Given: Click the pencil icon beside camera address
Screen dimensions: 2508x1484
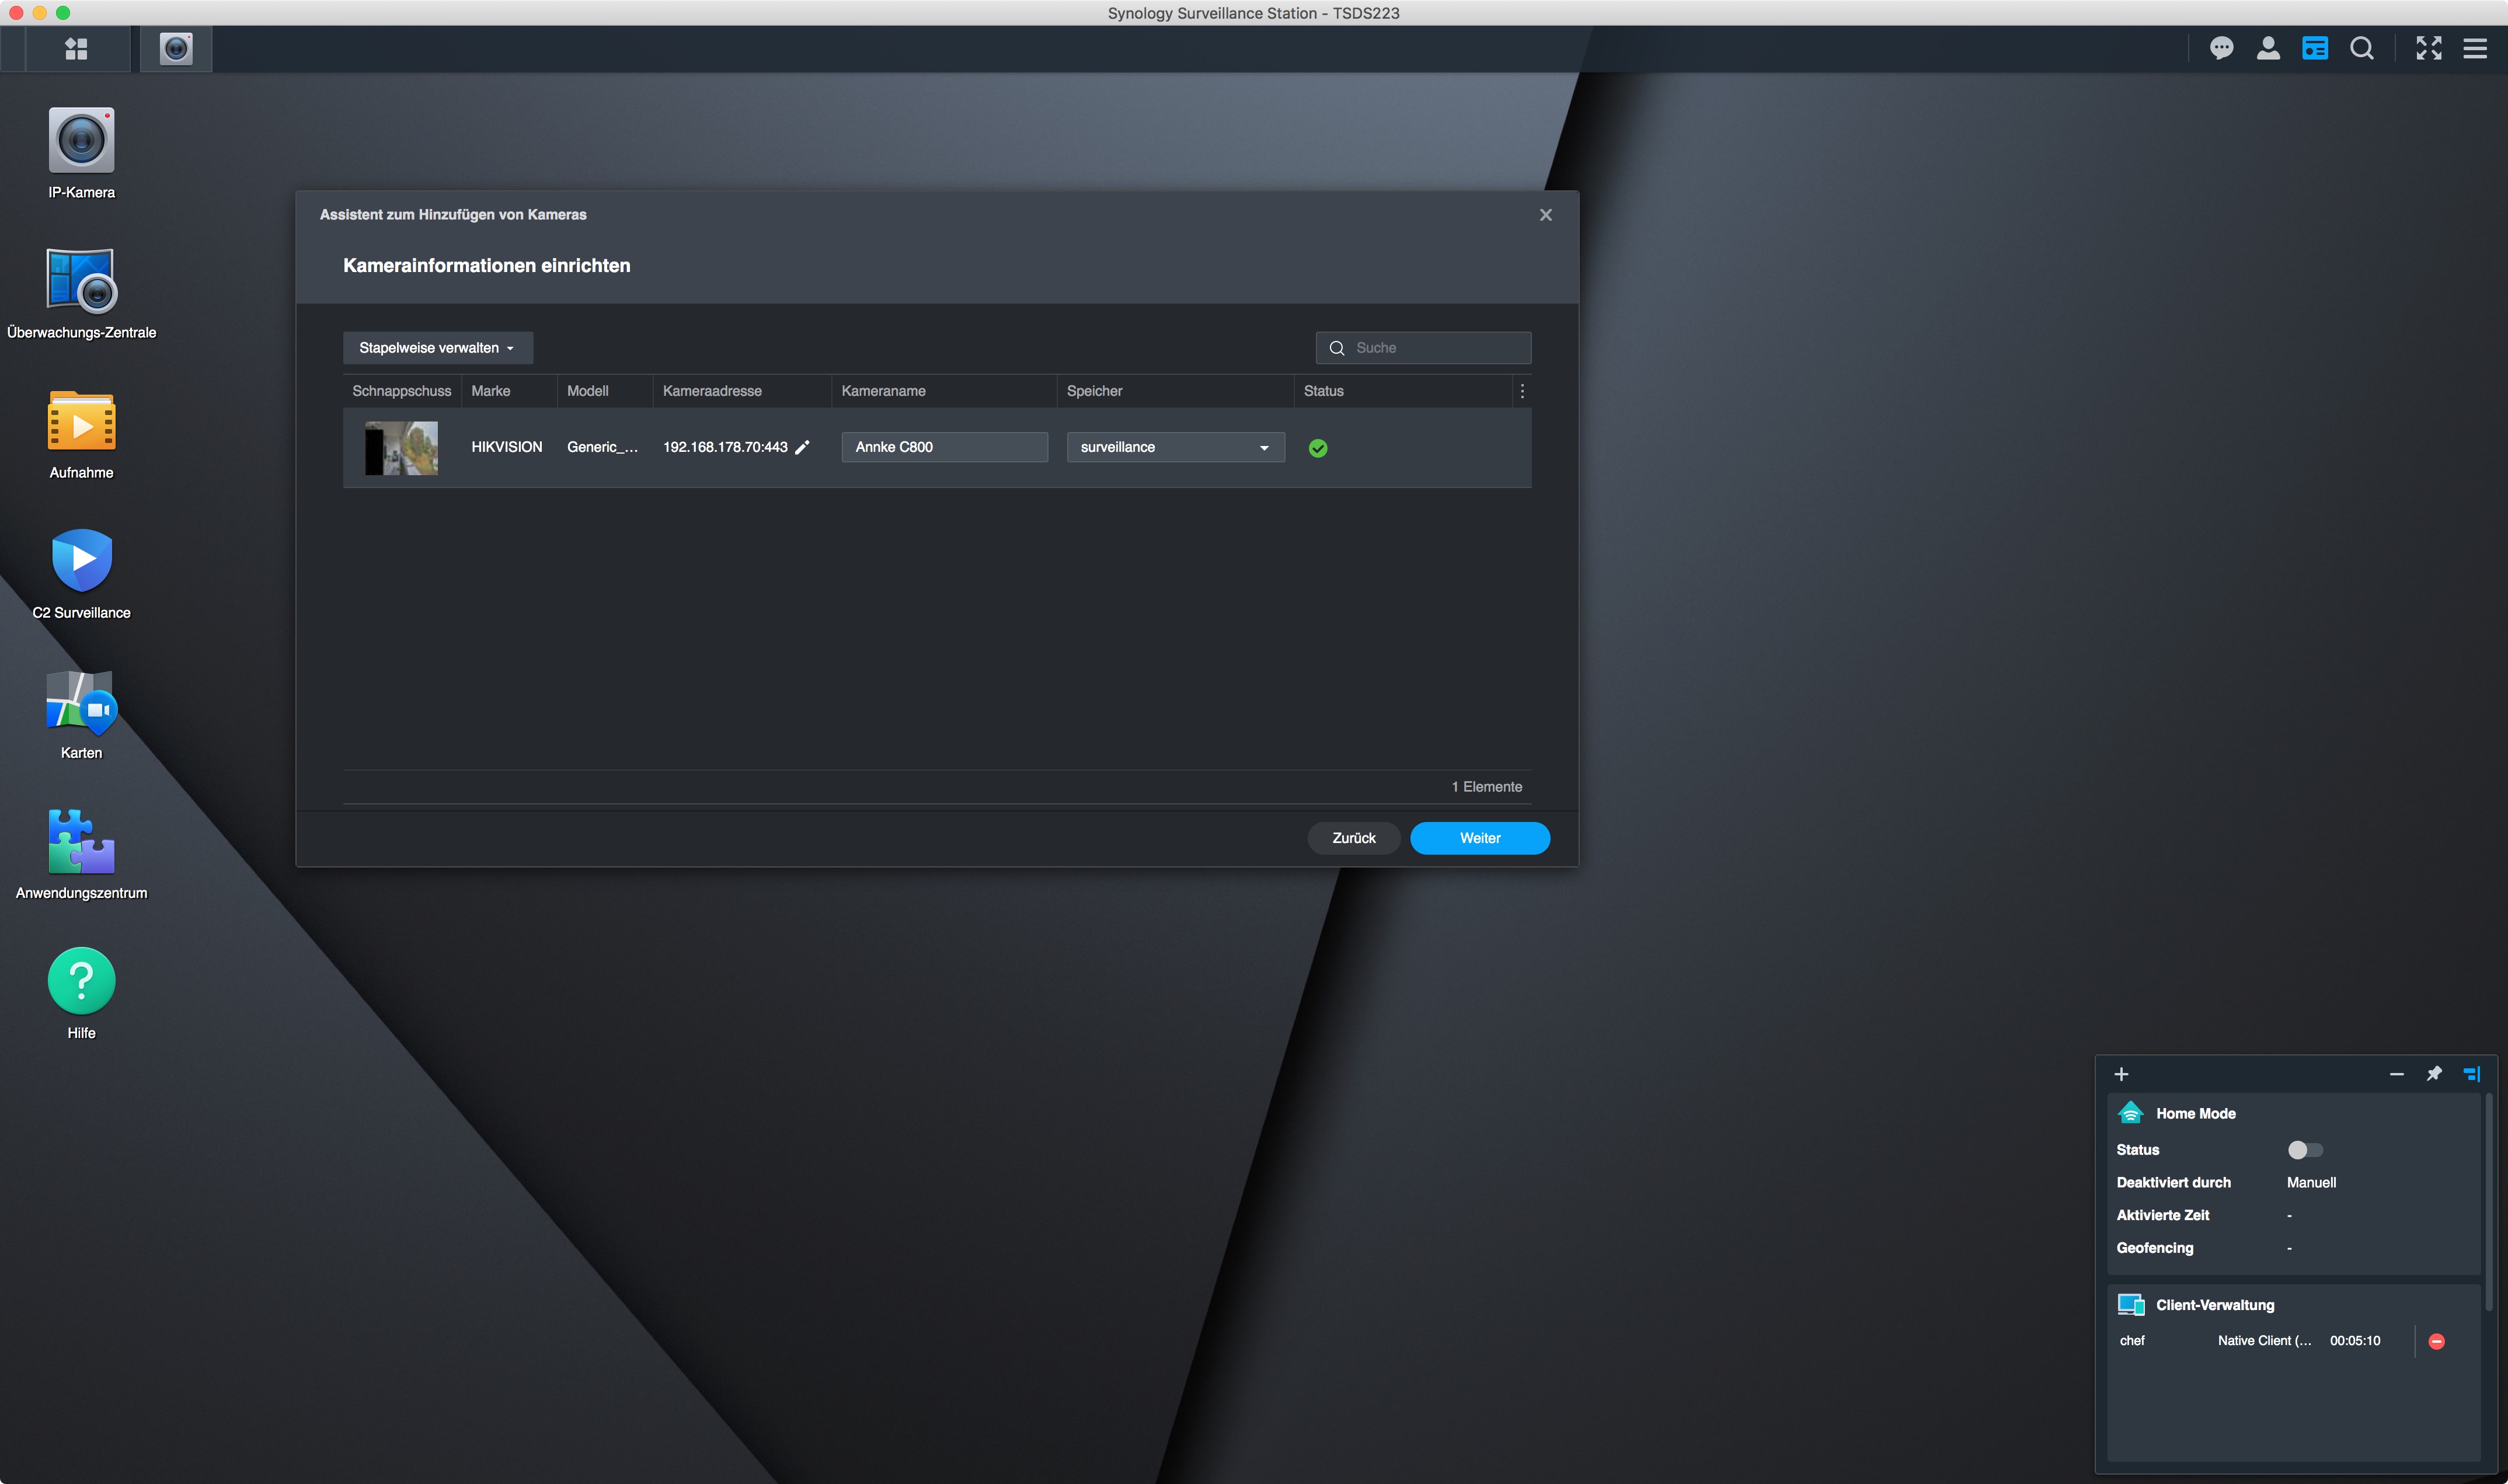Looking at the screenshot, I should click(802, 447).
